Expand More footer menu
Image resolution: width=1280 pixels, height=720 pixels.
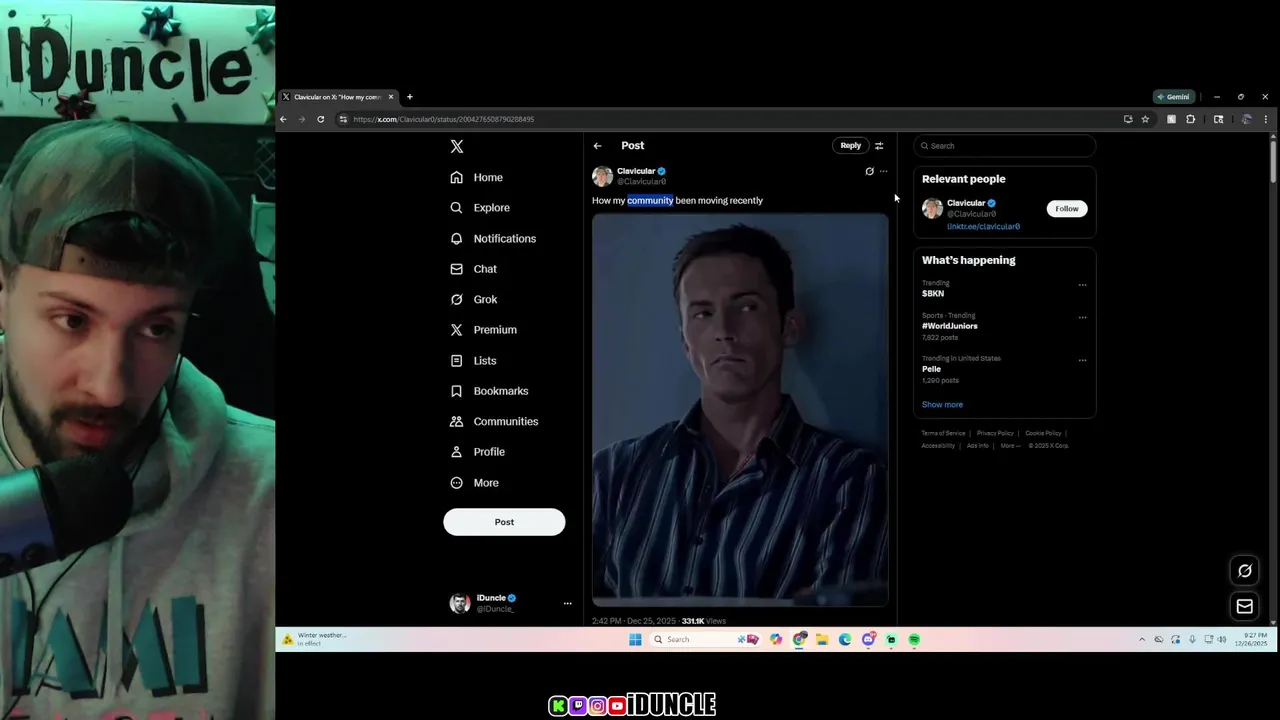[1009, 446]
